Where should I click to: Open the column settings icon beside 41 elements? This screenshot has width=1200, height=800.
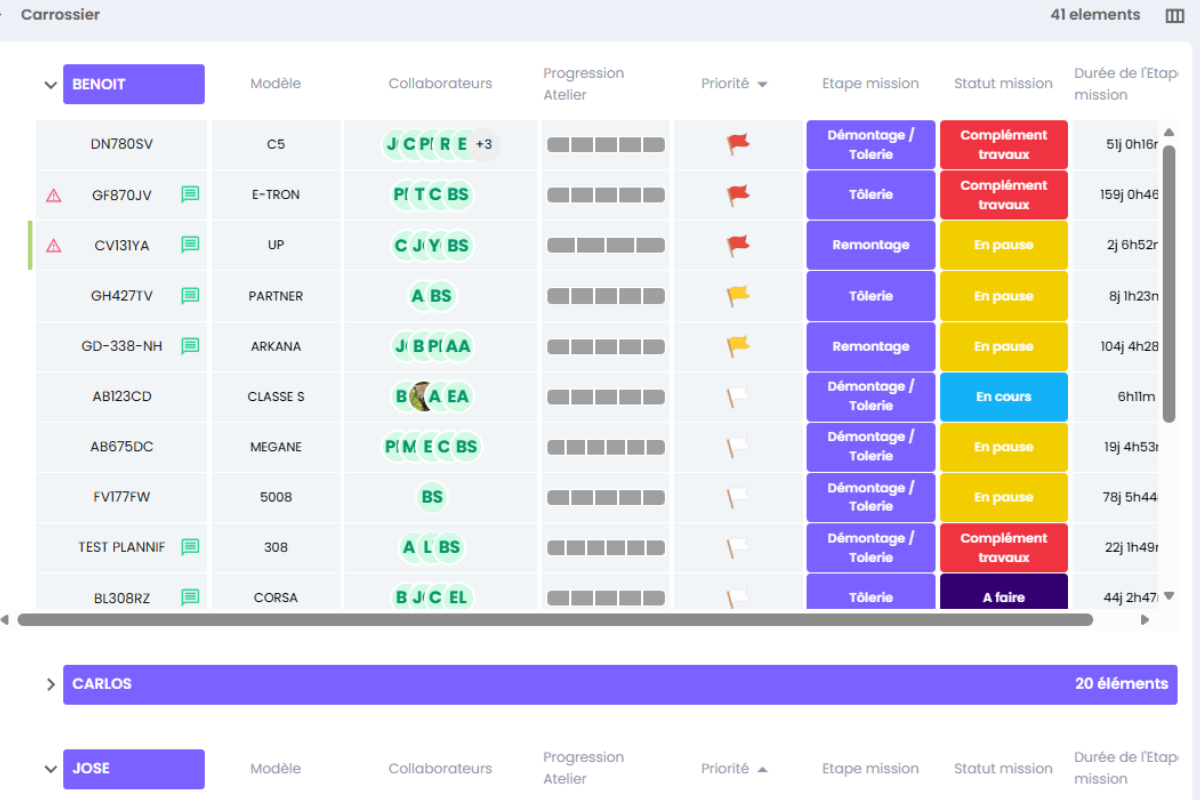1175,15
